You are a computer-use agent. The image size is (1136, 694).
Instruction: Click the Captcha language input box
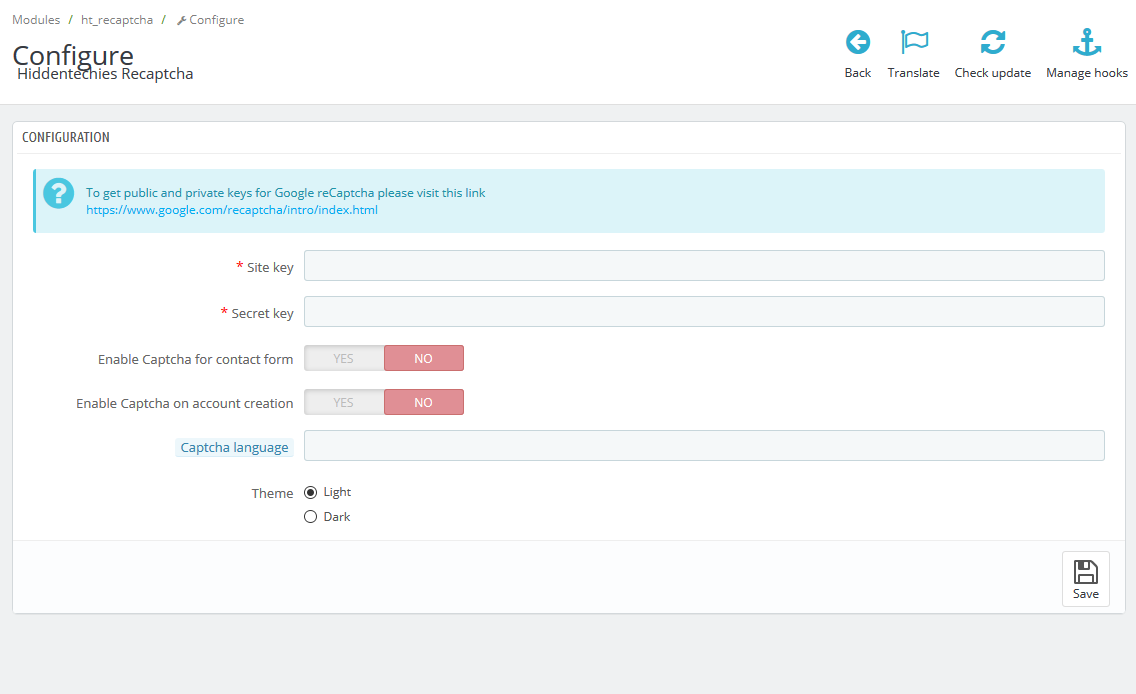[x=704, y=446]
